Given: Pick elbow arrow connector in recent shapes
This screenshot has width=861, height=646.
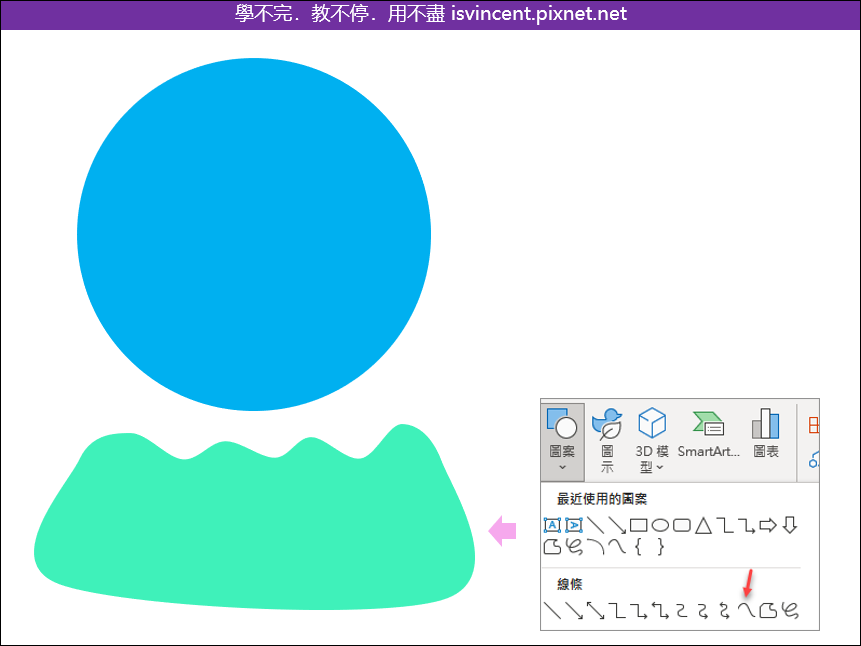Looking at the screenshot, I should [x=746, y=525].
